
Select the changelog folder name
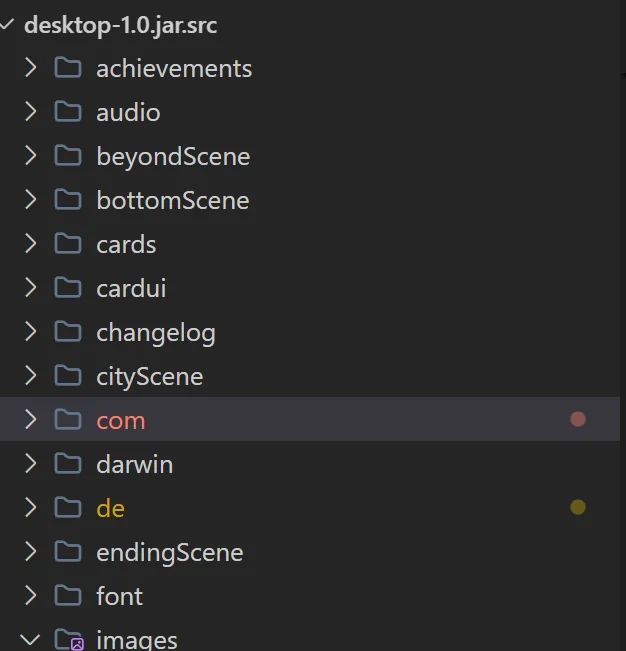click(x=156, y=333)
